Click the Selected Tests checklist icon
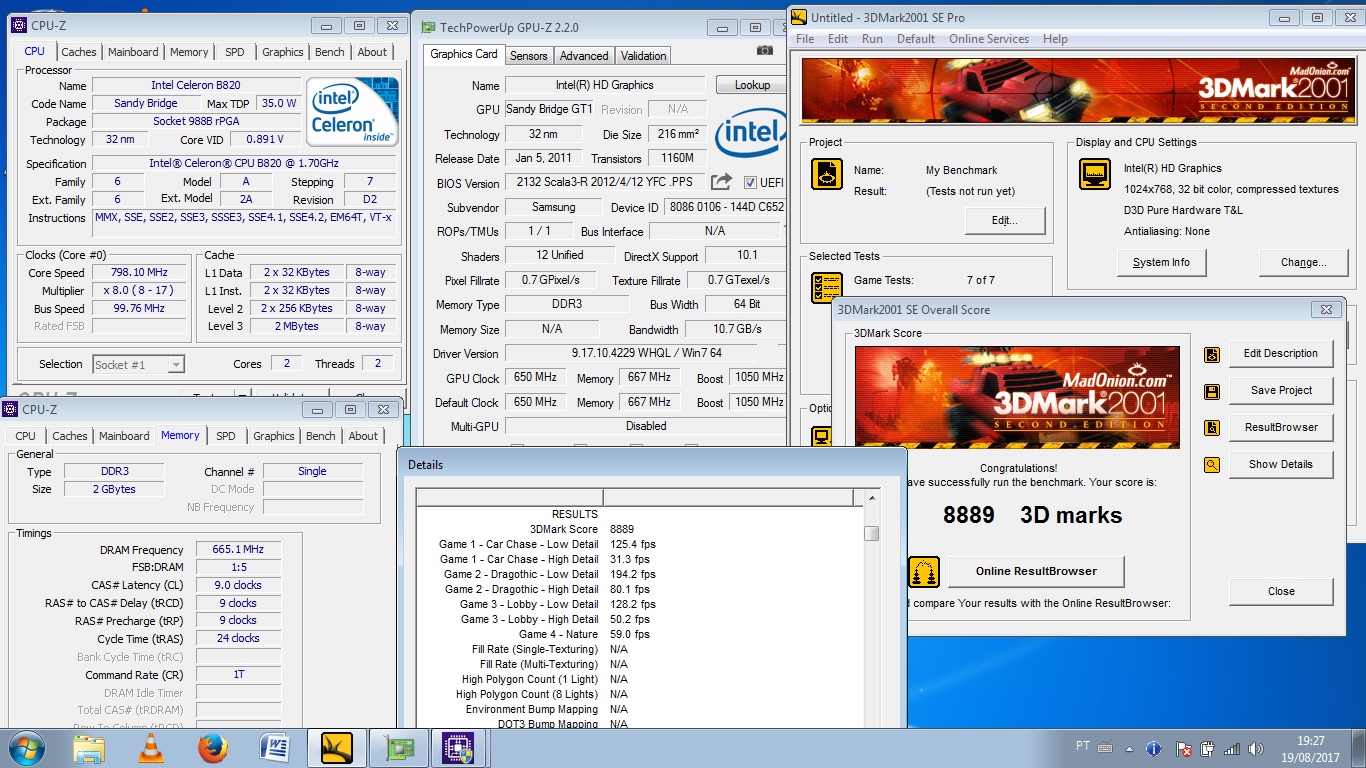1366x768 pixels. pos(826,288)
